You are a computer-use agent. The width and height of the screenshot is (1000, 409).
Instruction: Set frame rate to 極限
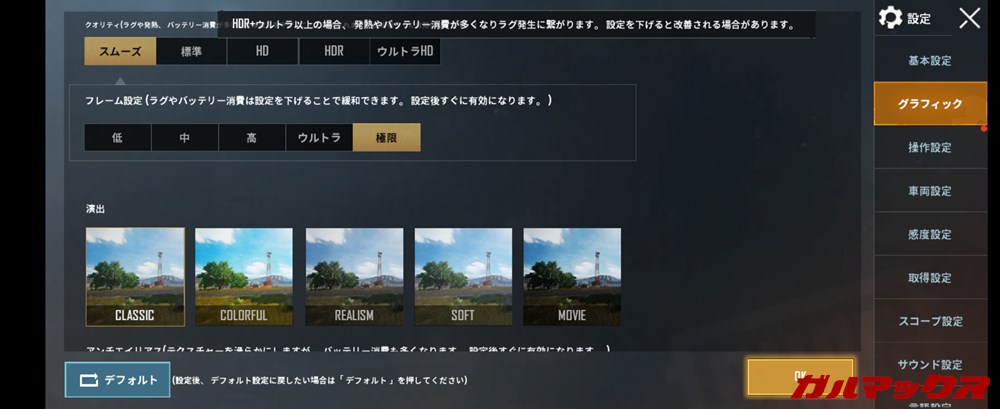(386, 137)
